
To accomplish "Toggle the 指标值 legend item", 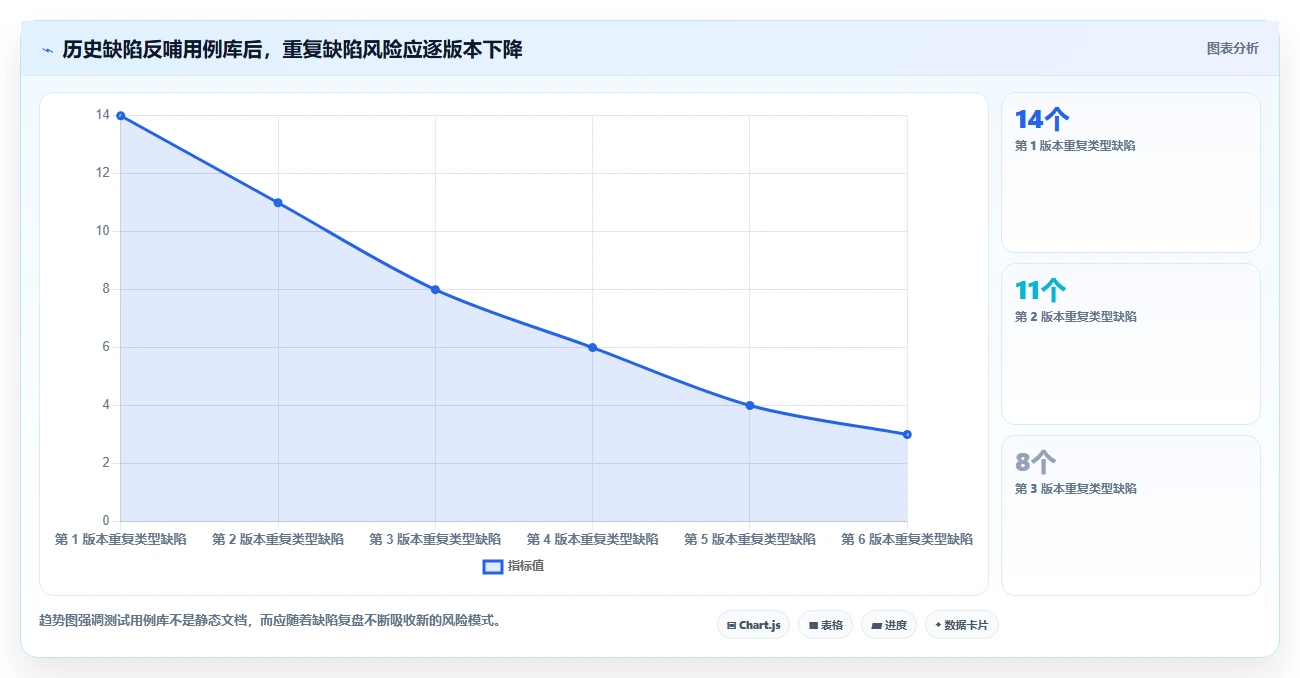I will click(x=513, y=566).
